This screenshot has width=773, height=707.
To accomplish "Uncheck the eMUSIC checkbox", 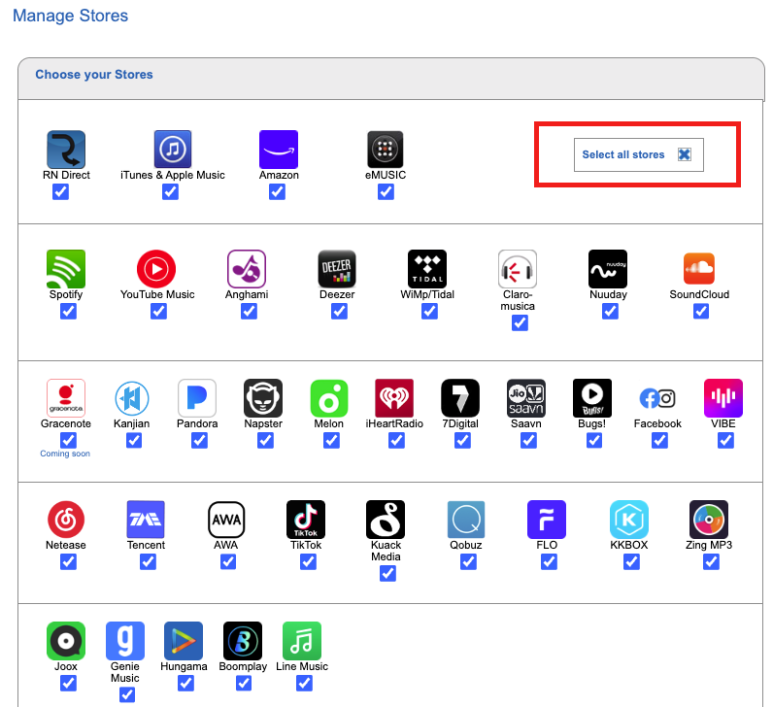I will click(x=386, y=192).
